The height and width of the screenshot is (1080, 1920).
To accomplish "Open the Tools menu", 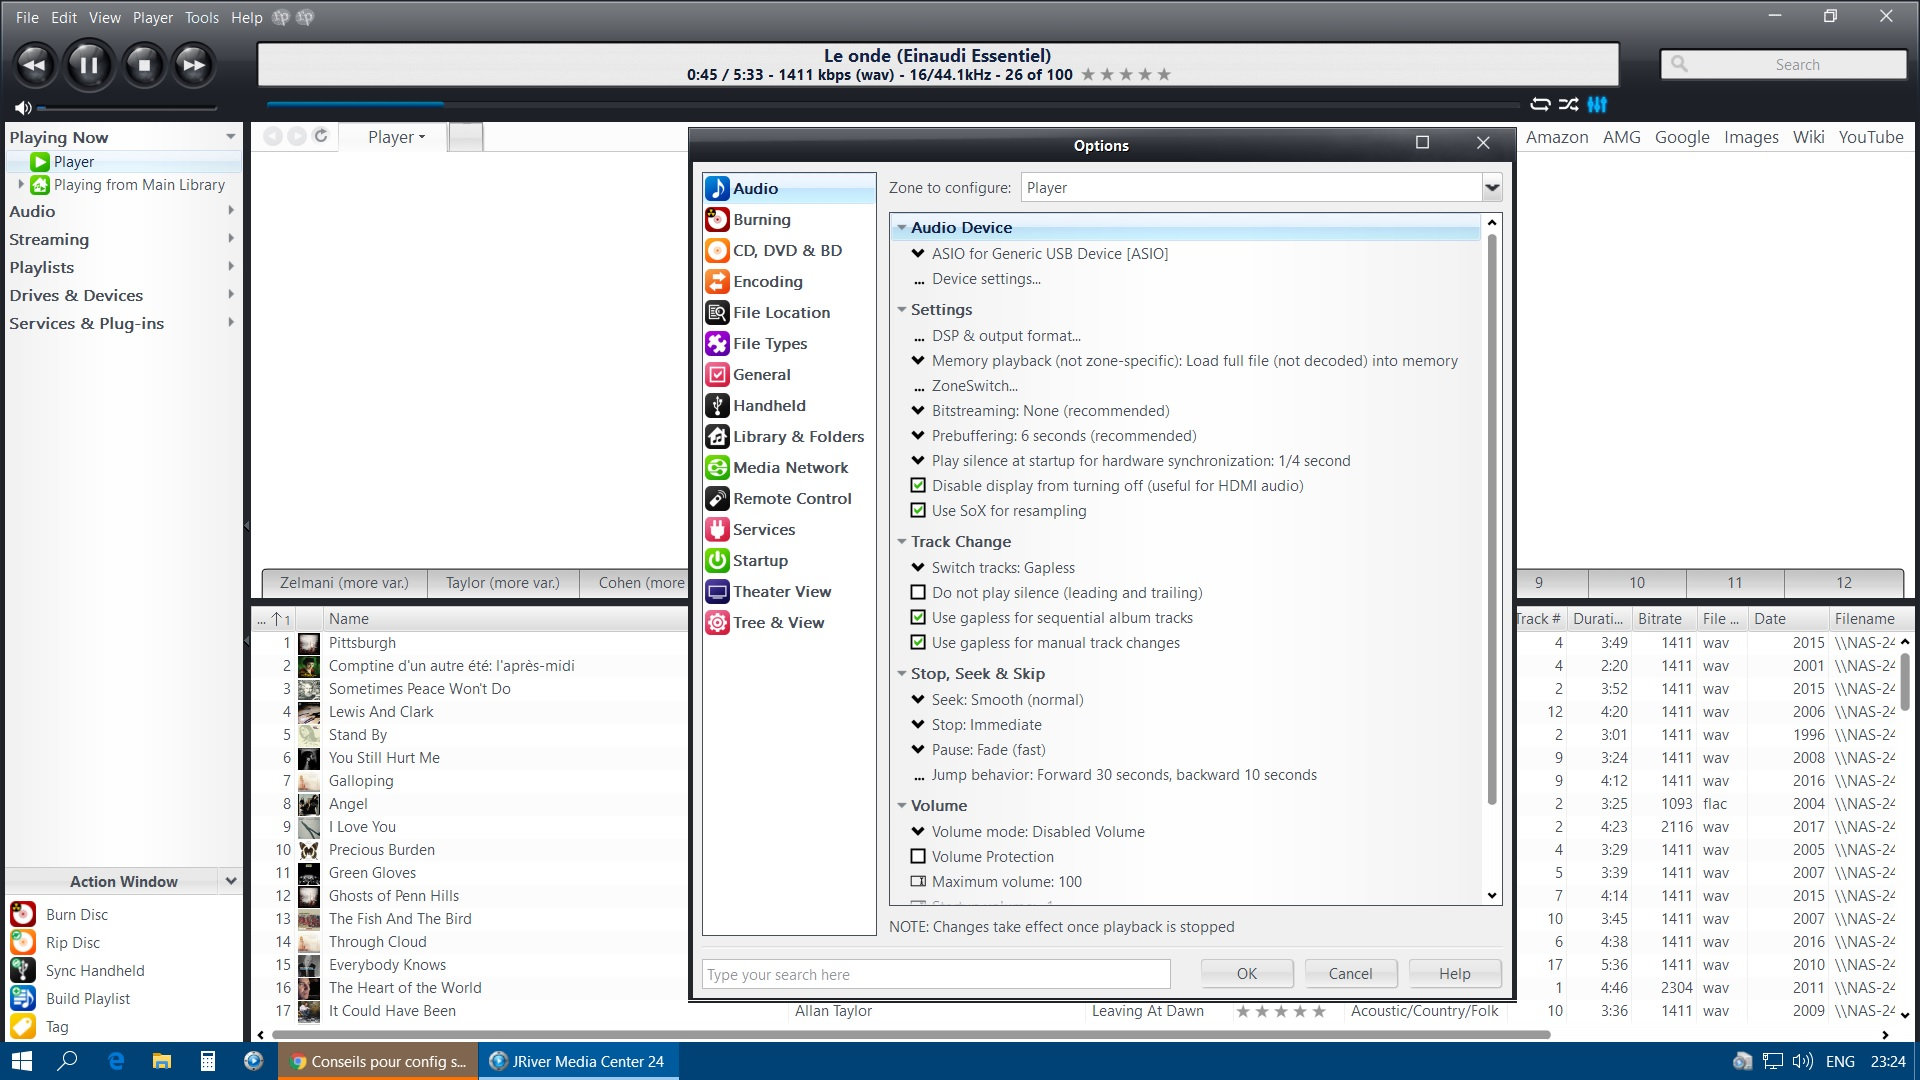I will point(201,17).
